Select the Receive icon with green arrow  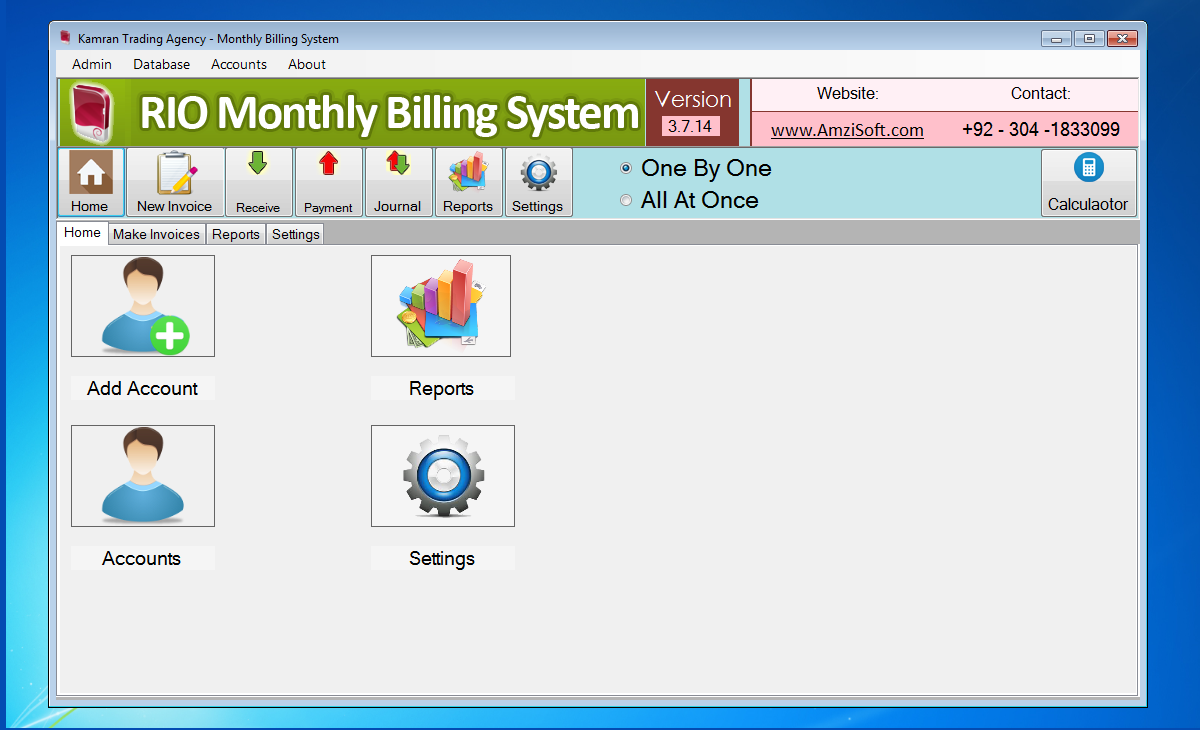click(x=259, y=181)
